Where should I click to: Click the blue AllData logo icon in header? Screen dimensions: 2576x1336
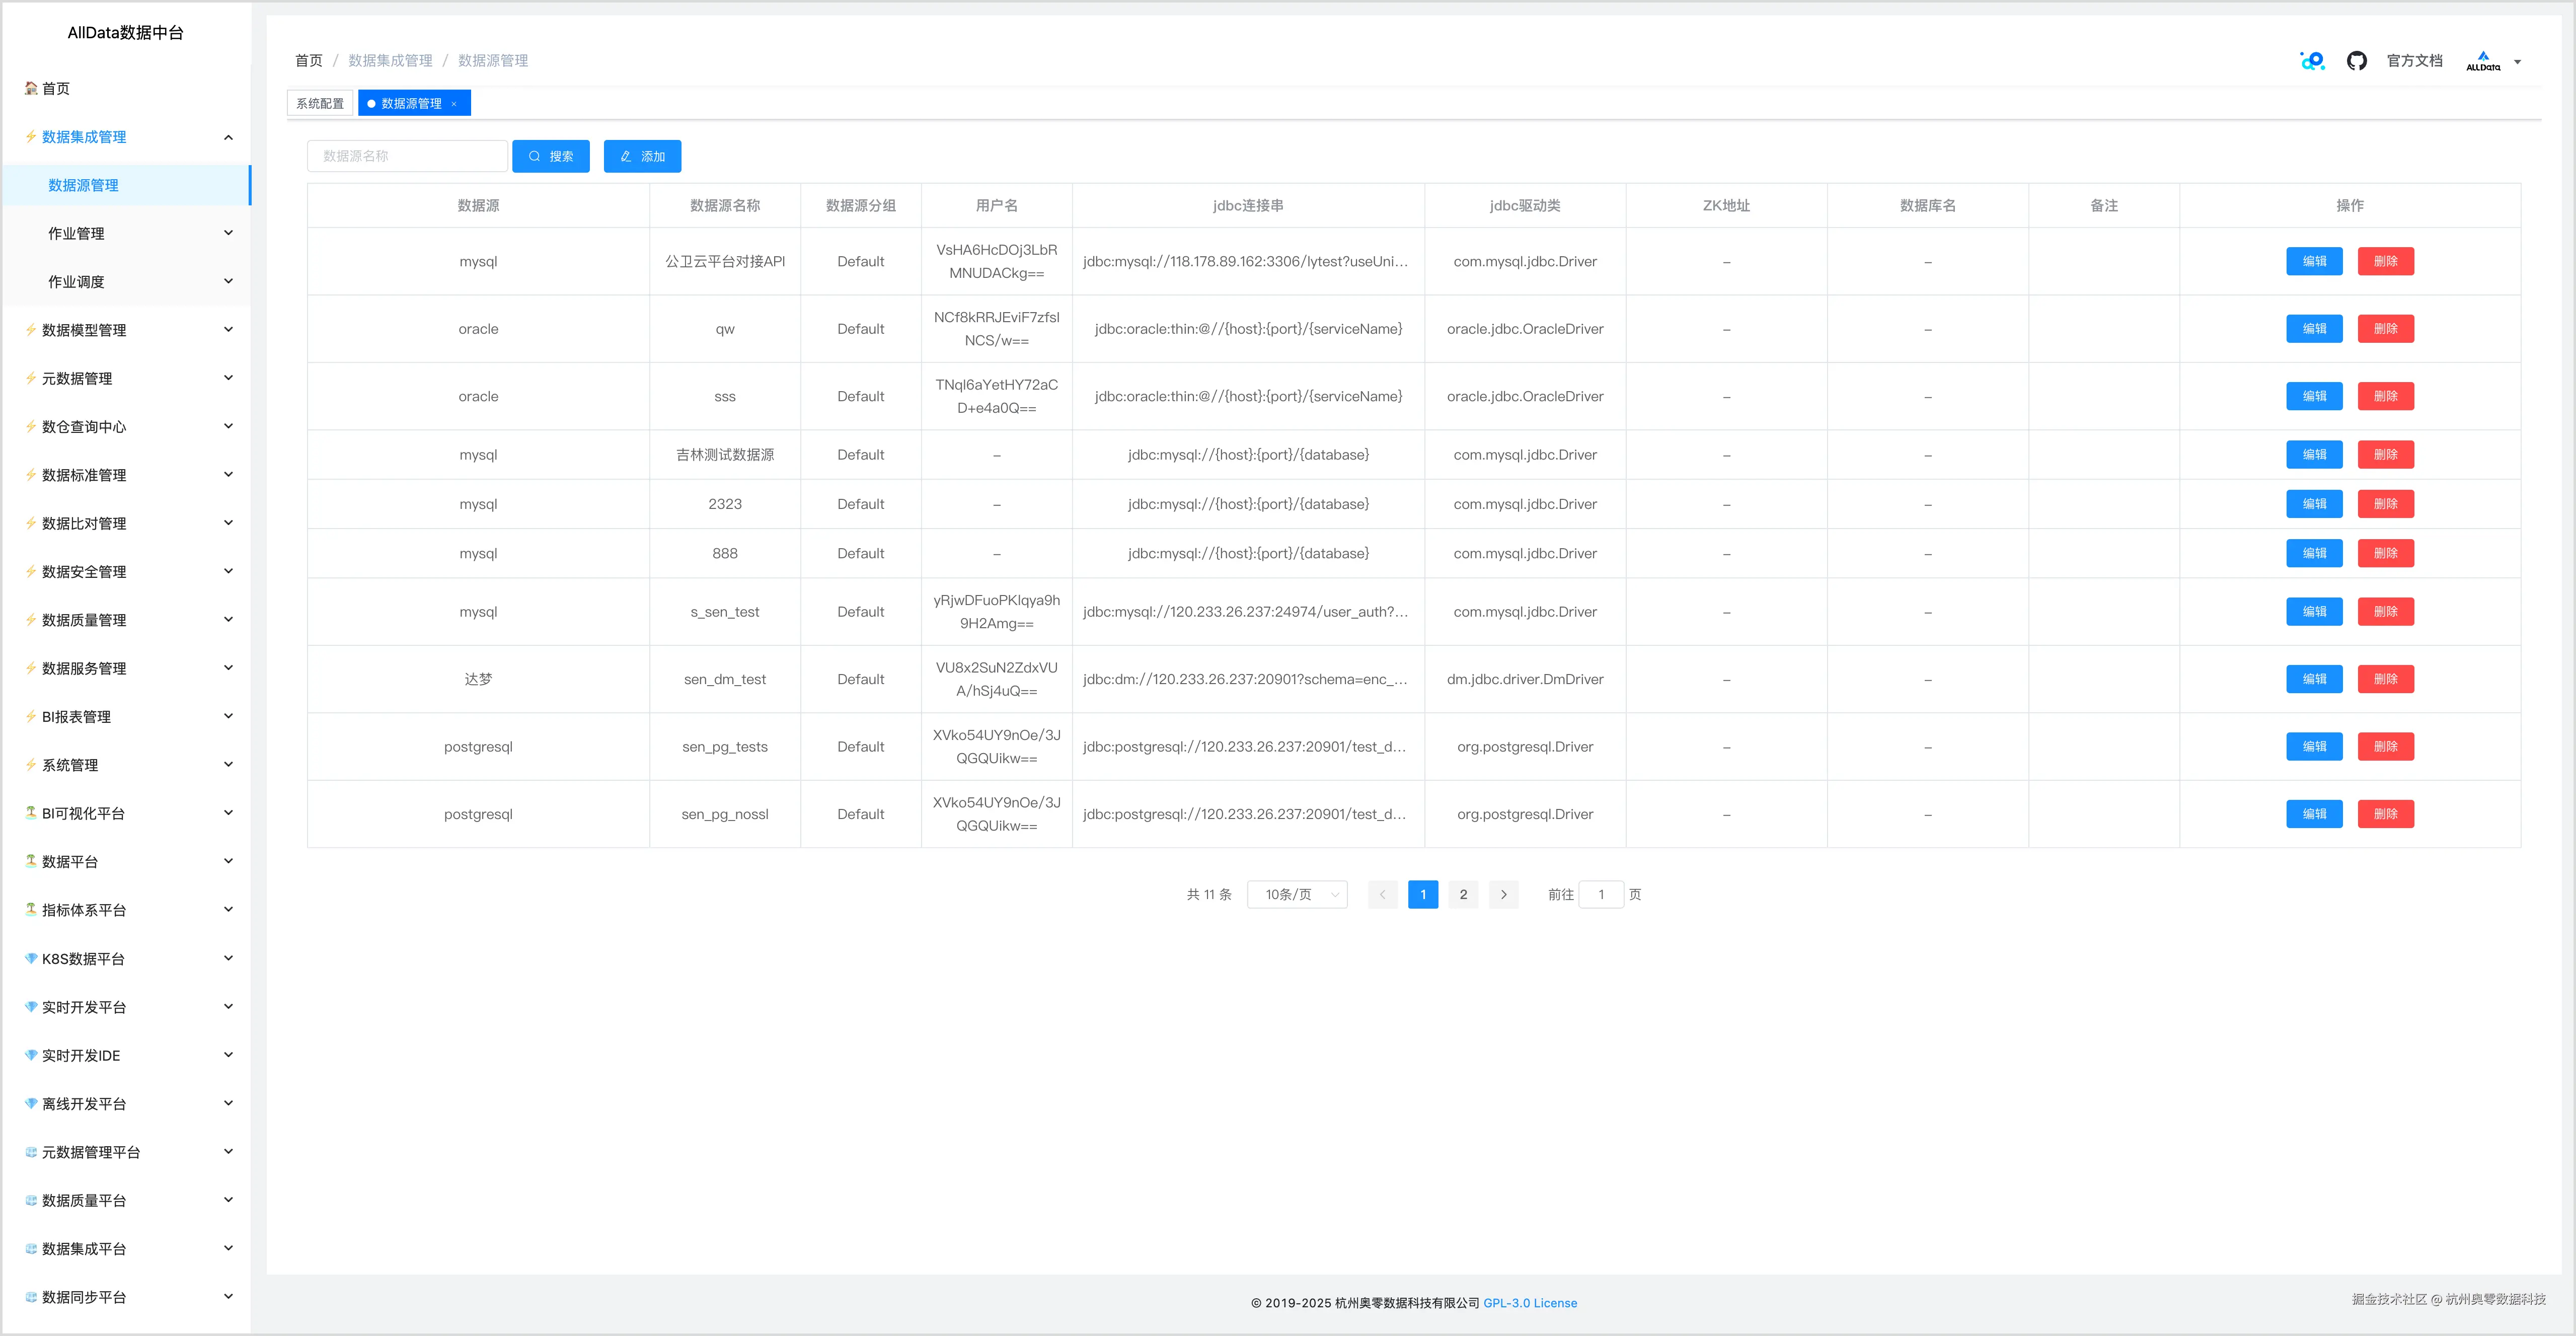(2312, 61)
